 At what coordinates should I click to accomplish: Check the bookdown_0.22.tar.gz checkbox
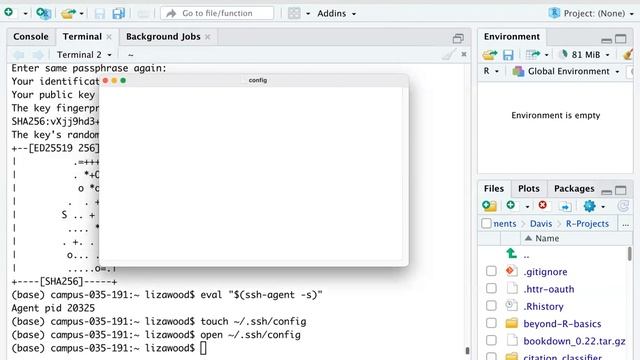point(491,340)
